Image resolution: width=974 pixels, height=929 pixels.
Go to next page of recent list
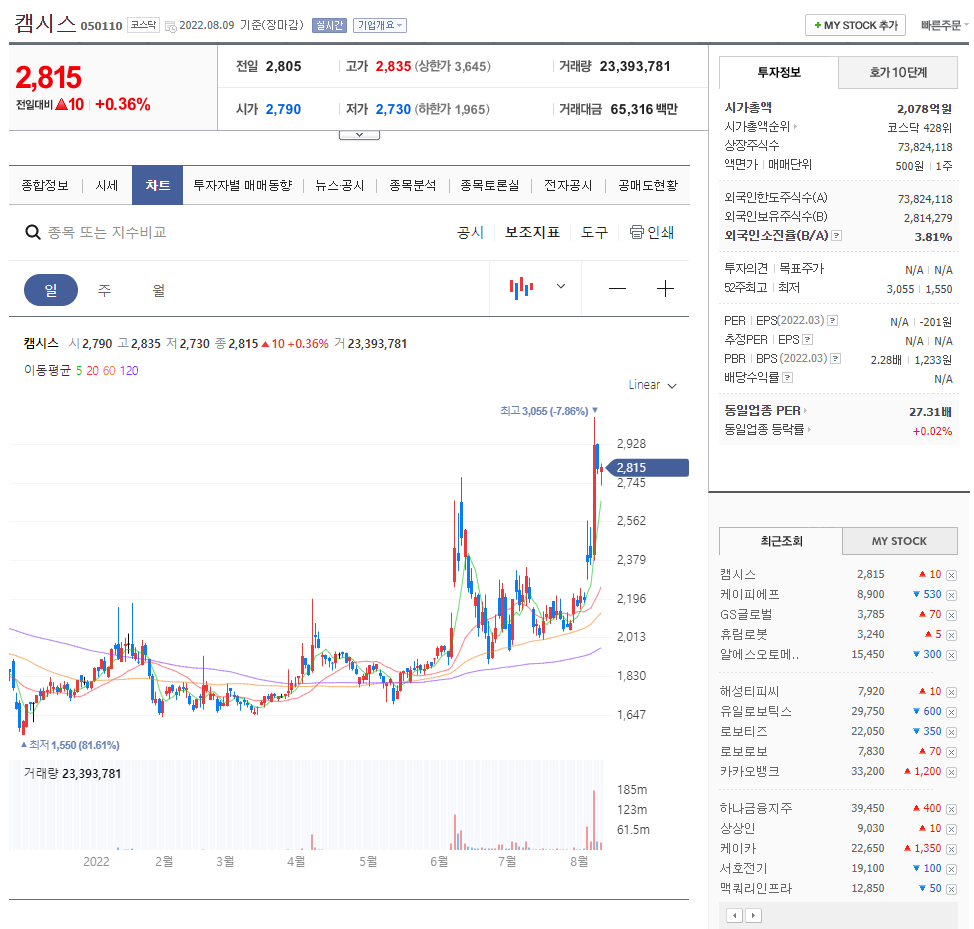pyautogui.click(x=753, y=915)
